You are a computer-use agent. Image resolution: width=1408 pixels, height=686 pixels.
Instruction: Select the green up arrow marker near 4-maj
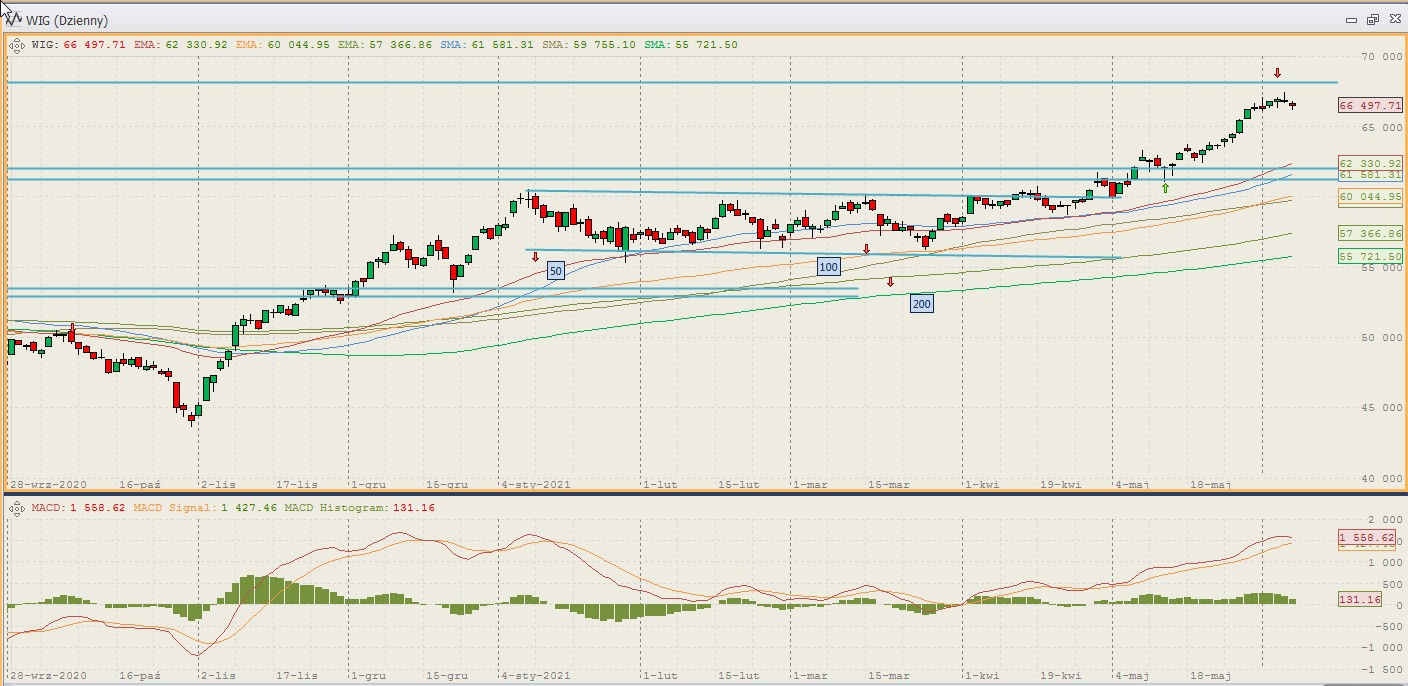click(1165, 187)
